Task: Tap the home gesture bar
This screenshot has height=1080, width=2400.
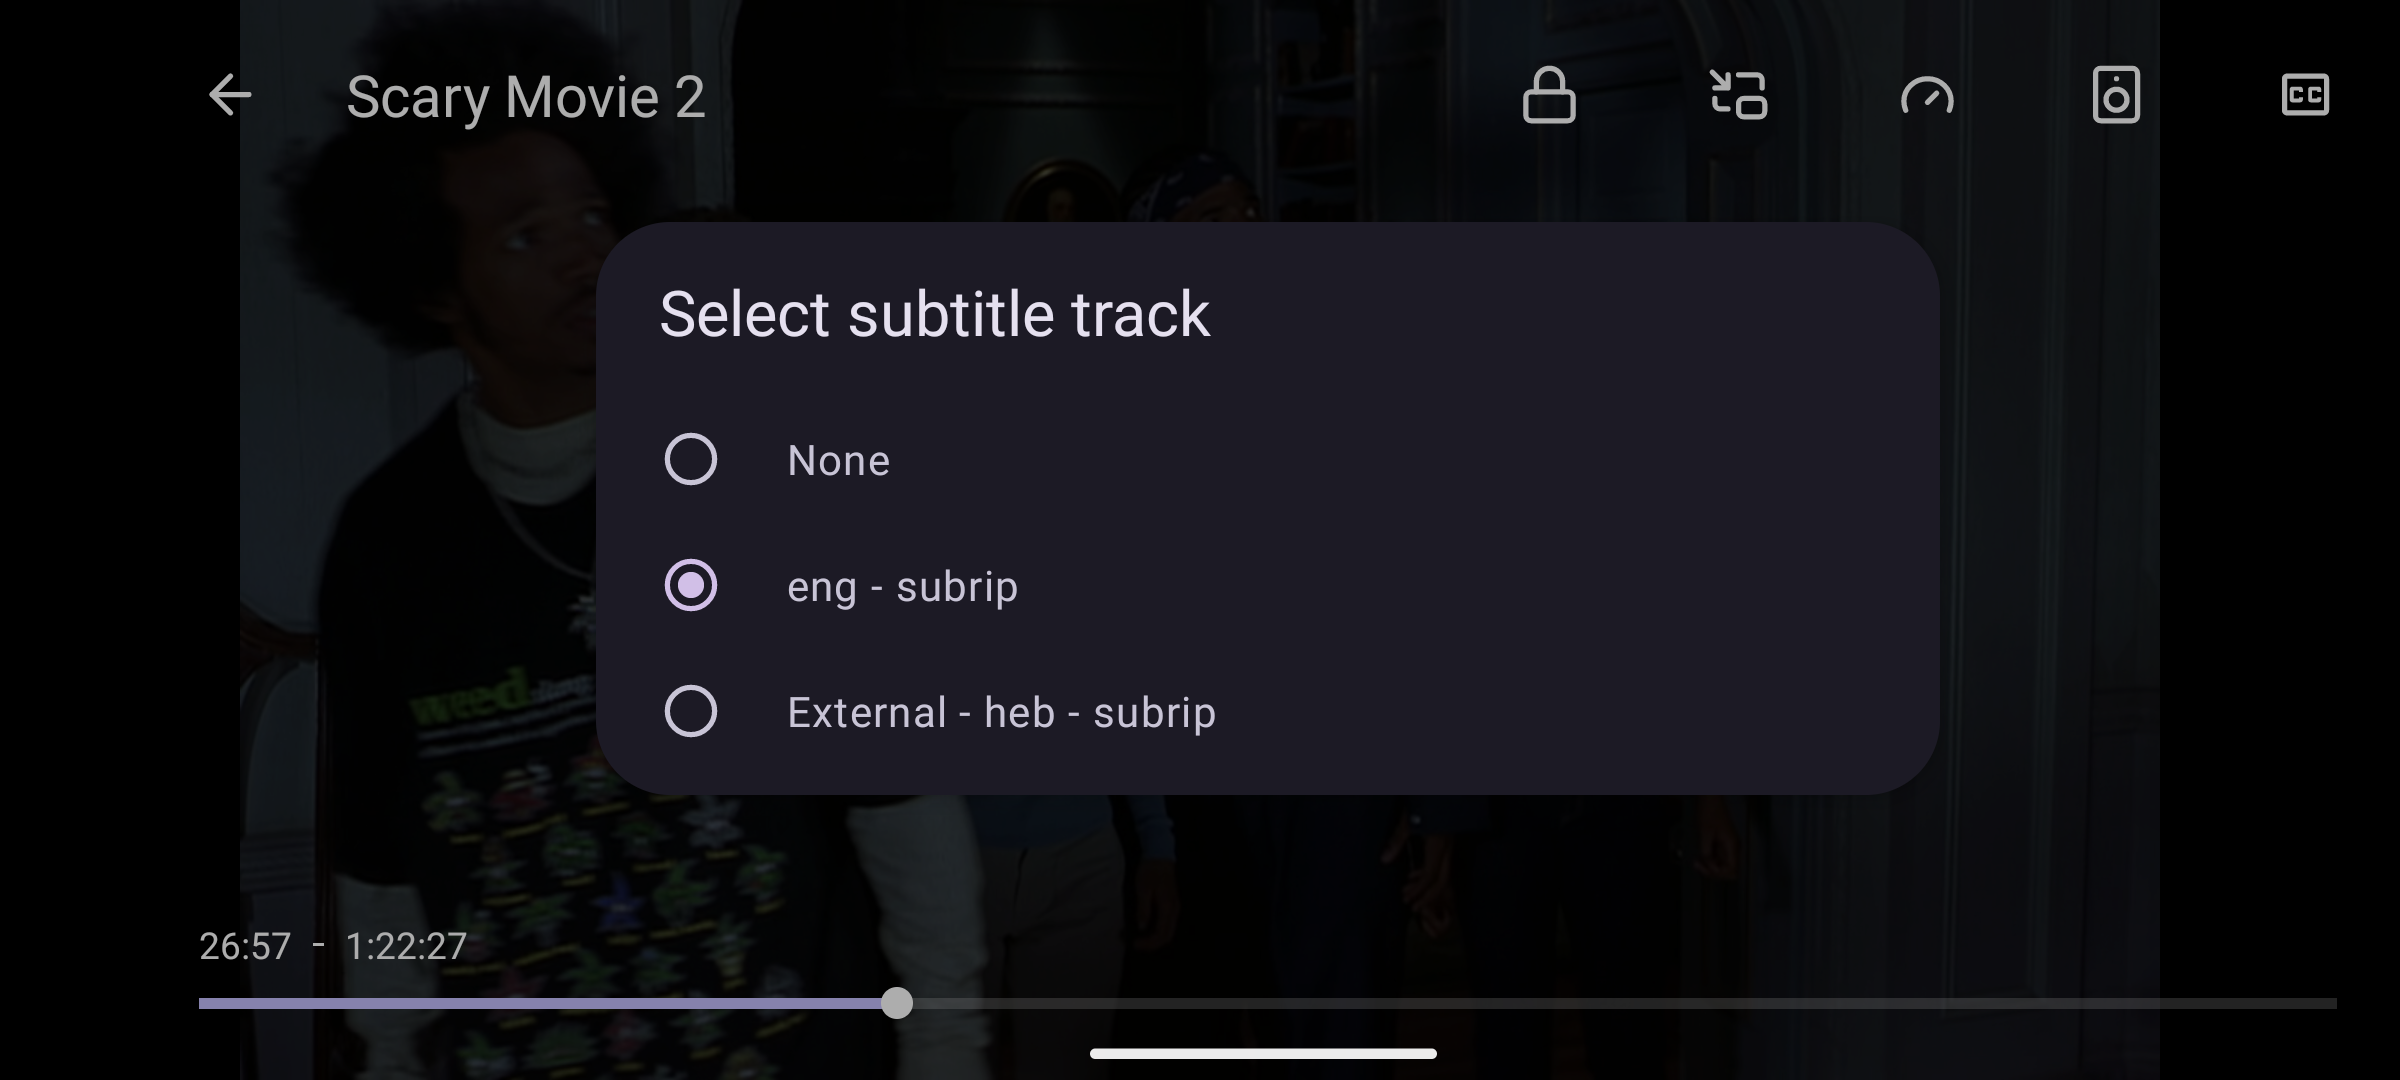Action: point(1264,1053)
